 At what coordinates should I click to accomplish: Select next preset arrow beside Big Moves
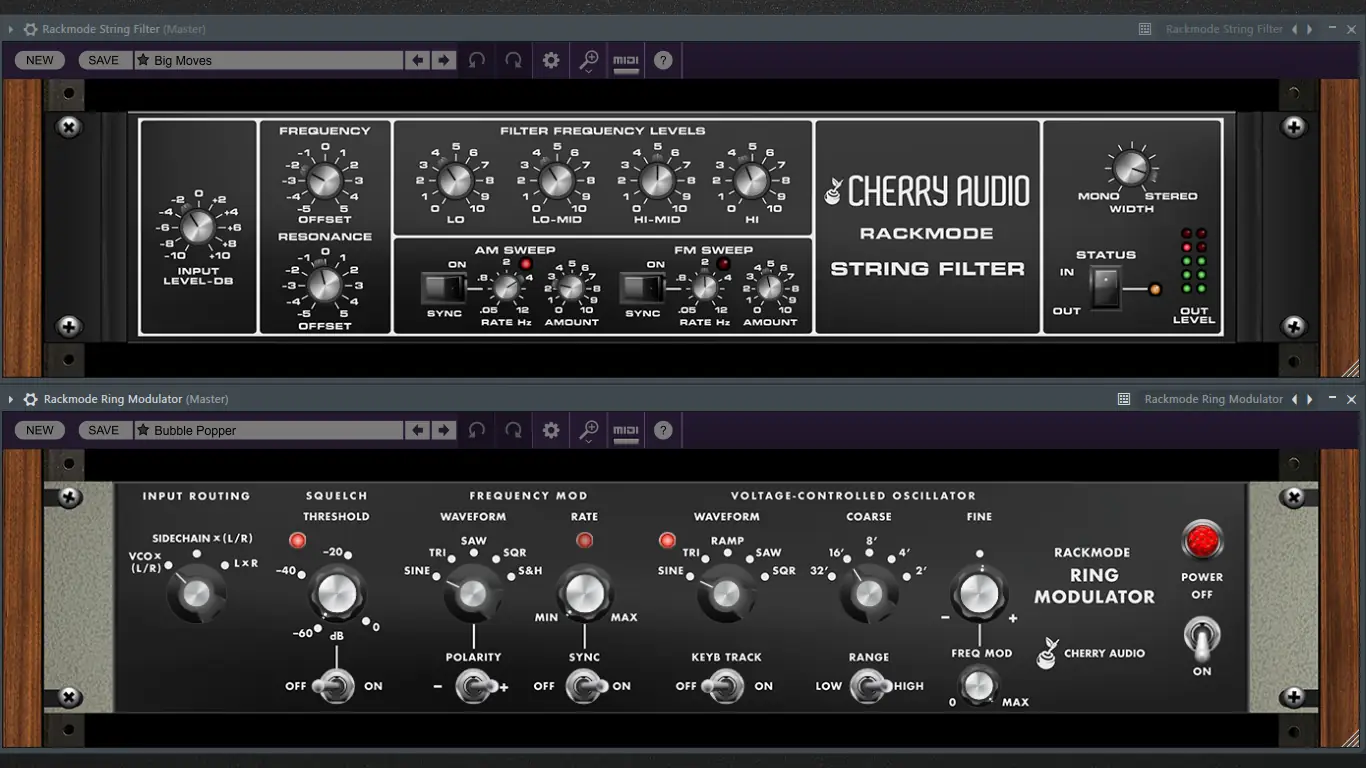click(x=444, y=60)
